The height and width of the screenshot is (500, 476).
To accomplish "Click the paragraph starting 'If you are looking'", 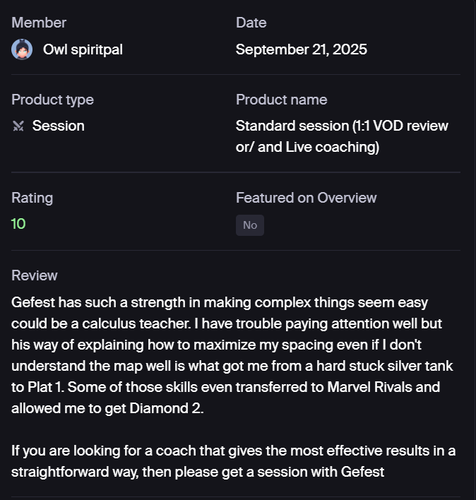I will (x=233, y=461).
